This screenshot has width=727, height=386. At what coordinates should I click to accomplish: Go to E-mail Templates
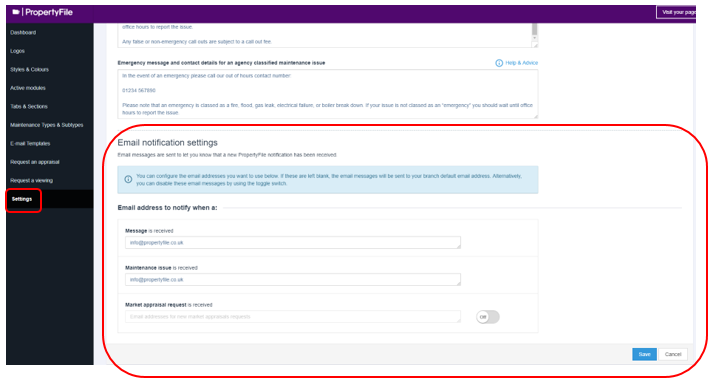[x=30, y=144]
